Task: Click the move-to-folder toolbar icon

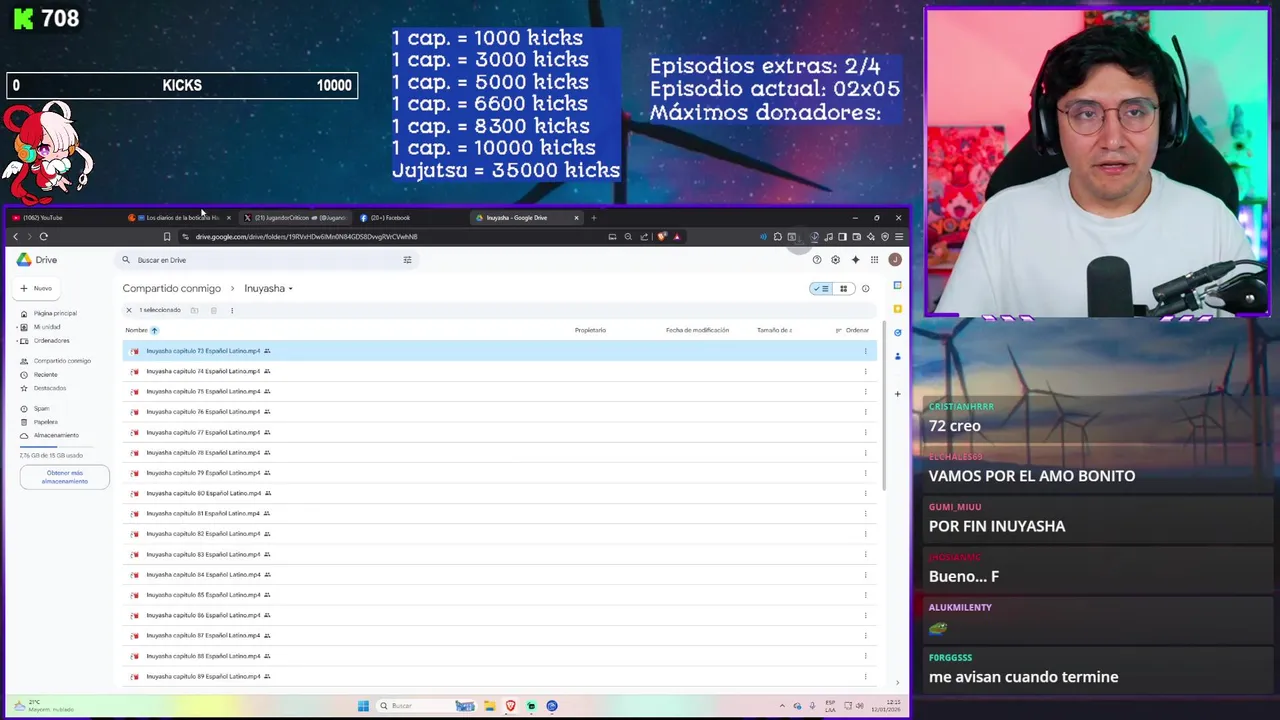Action: pos(194,310)
